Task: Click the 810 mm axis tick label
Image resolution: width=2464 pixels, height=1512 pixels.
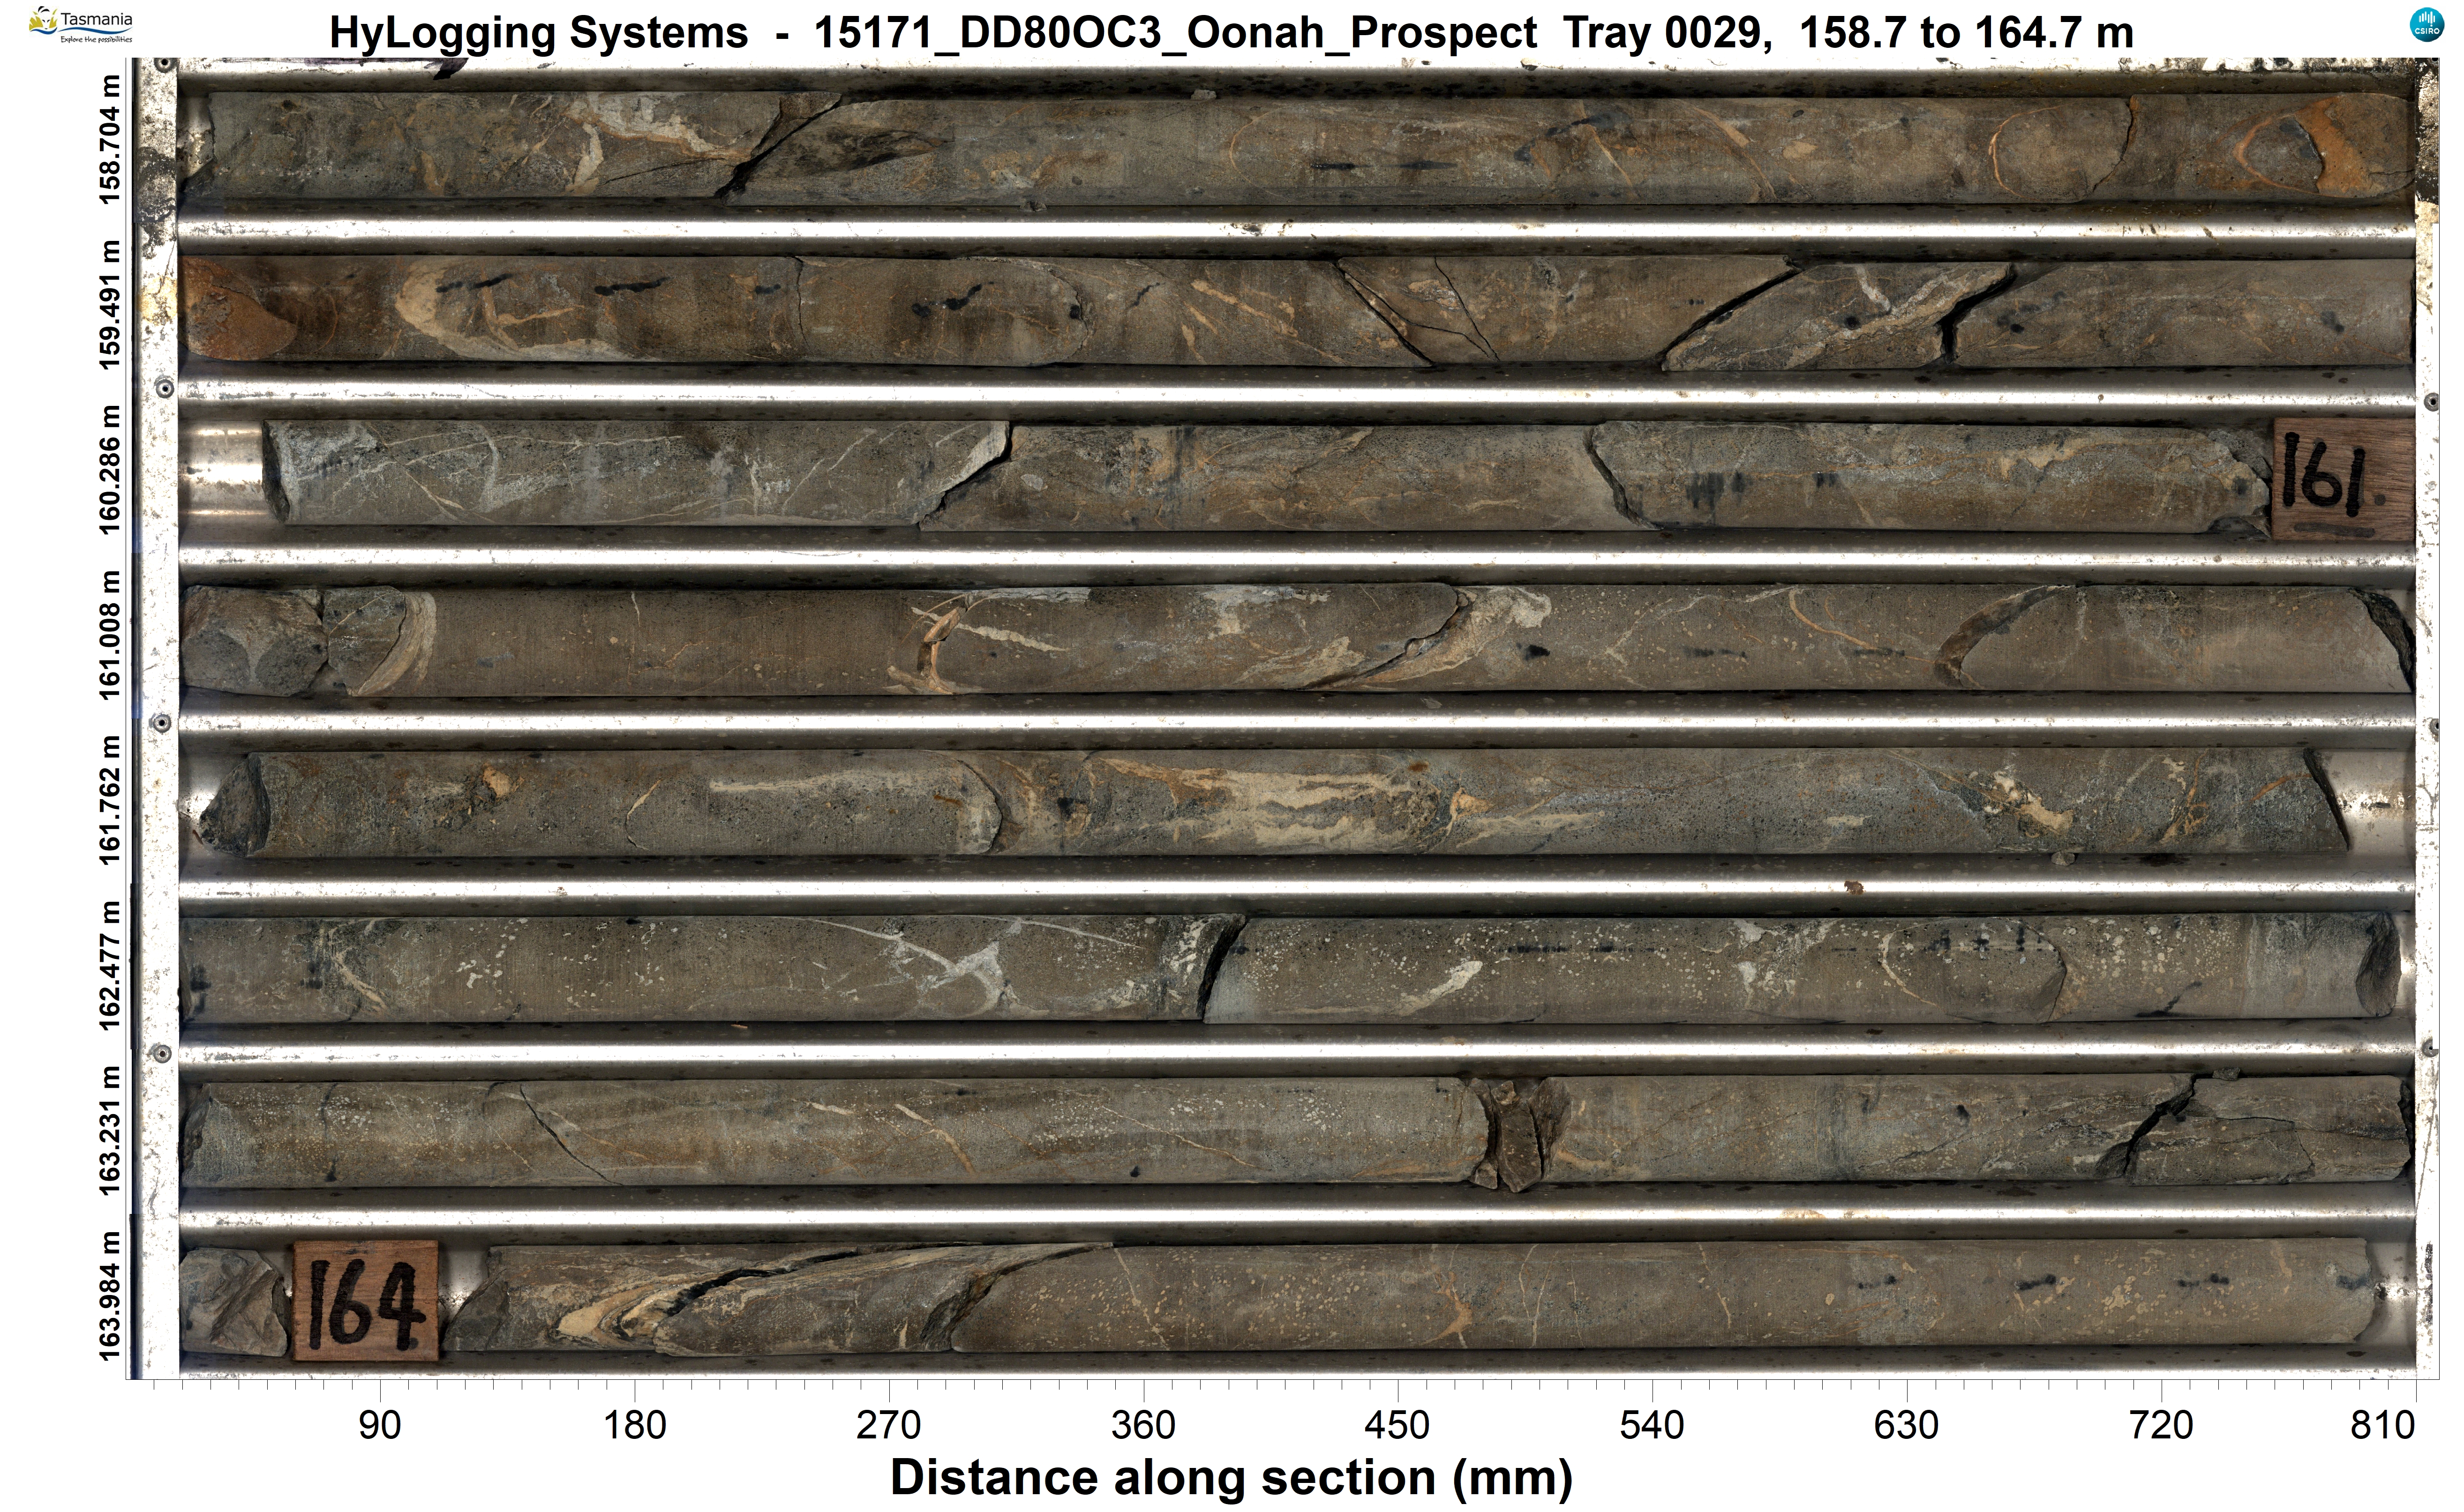Action: [x=2383, y=1425]
